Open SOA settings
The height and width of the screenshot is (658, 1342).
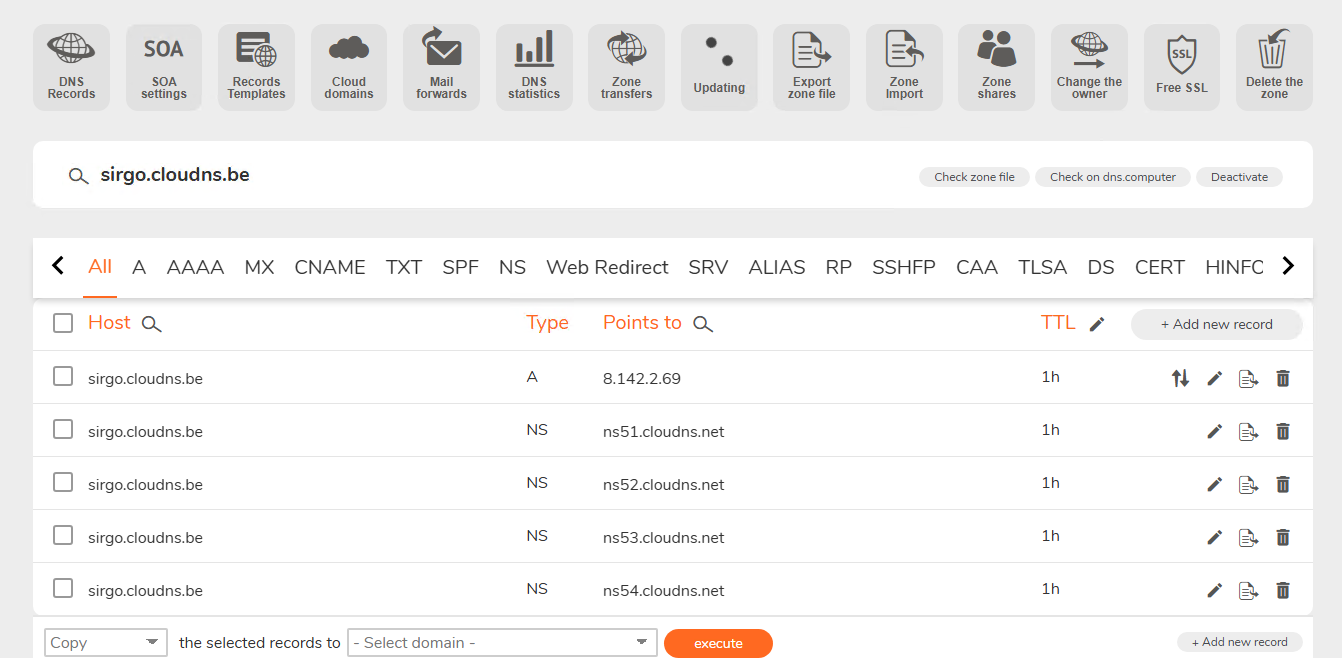click(x=164, y=67)
